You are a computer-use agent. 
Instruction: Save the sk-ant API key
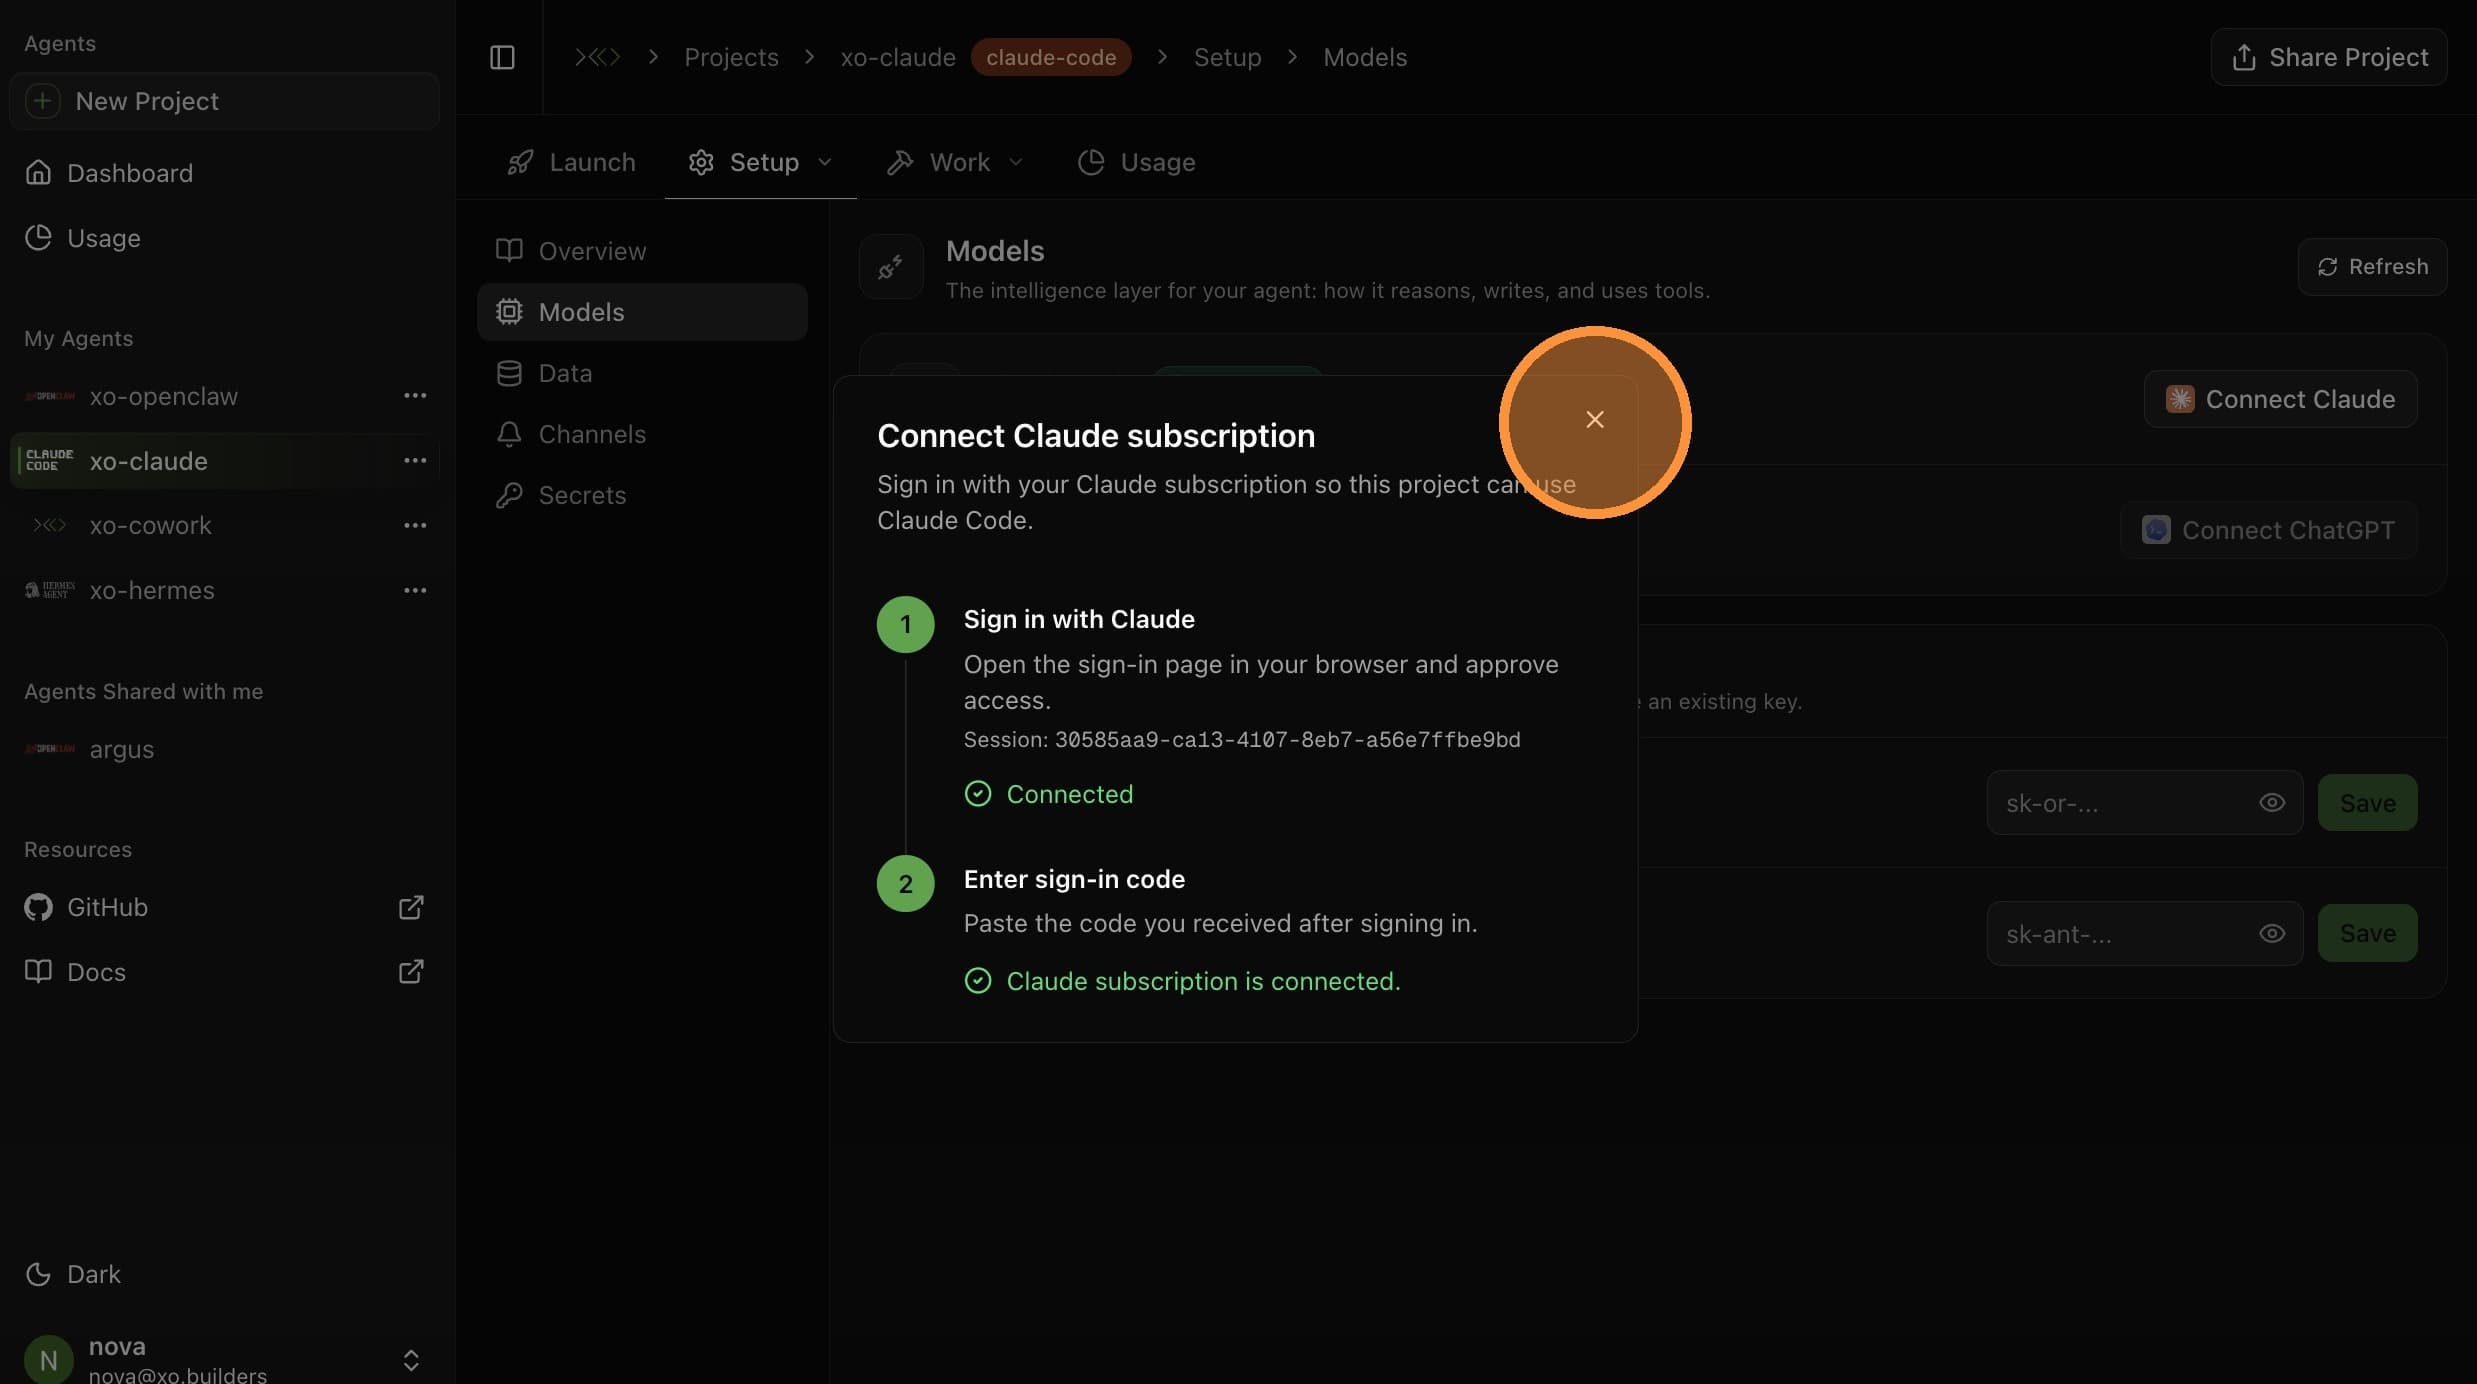2367,934
